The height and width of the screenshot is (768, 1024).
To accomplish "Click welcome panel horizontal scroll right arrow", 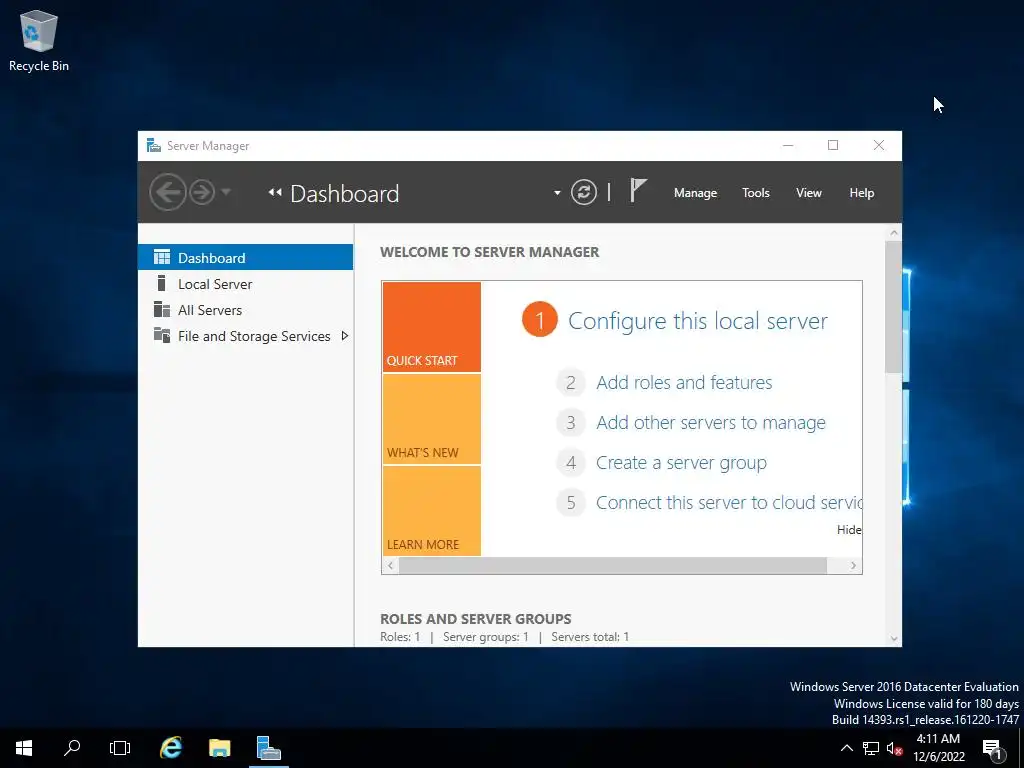I will point(853,566).
